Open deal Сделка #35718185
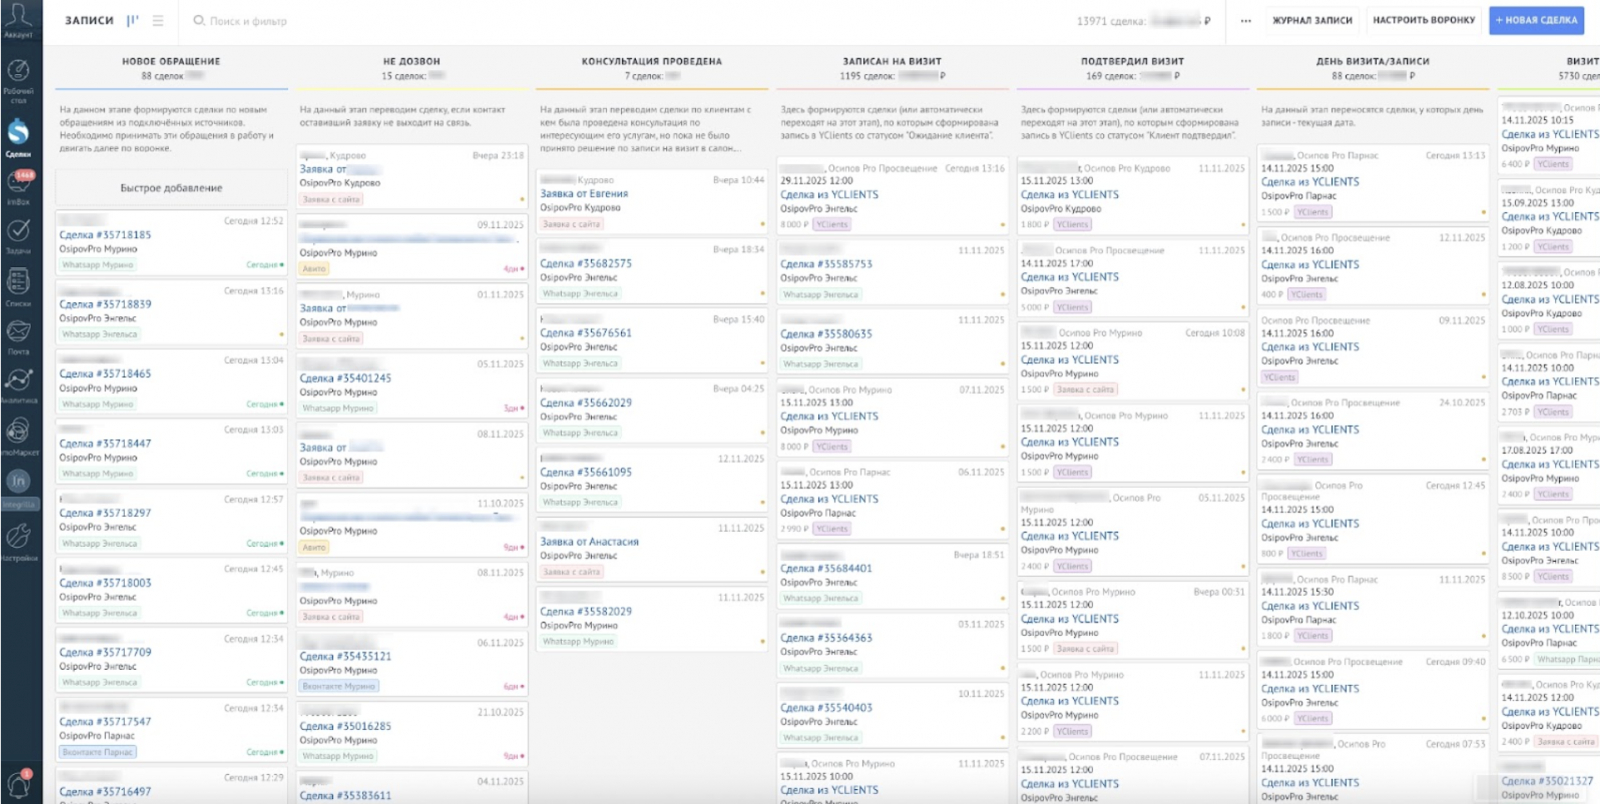1600x804 pixels. 105,235
